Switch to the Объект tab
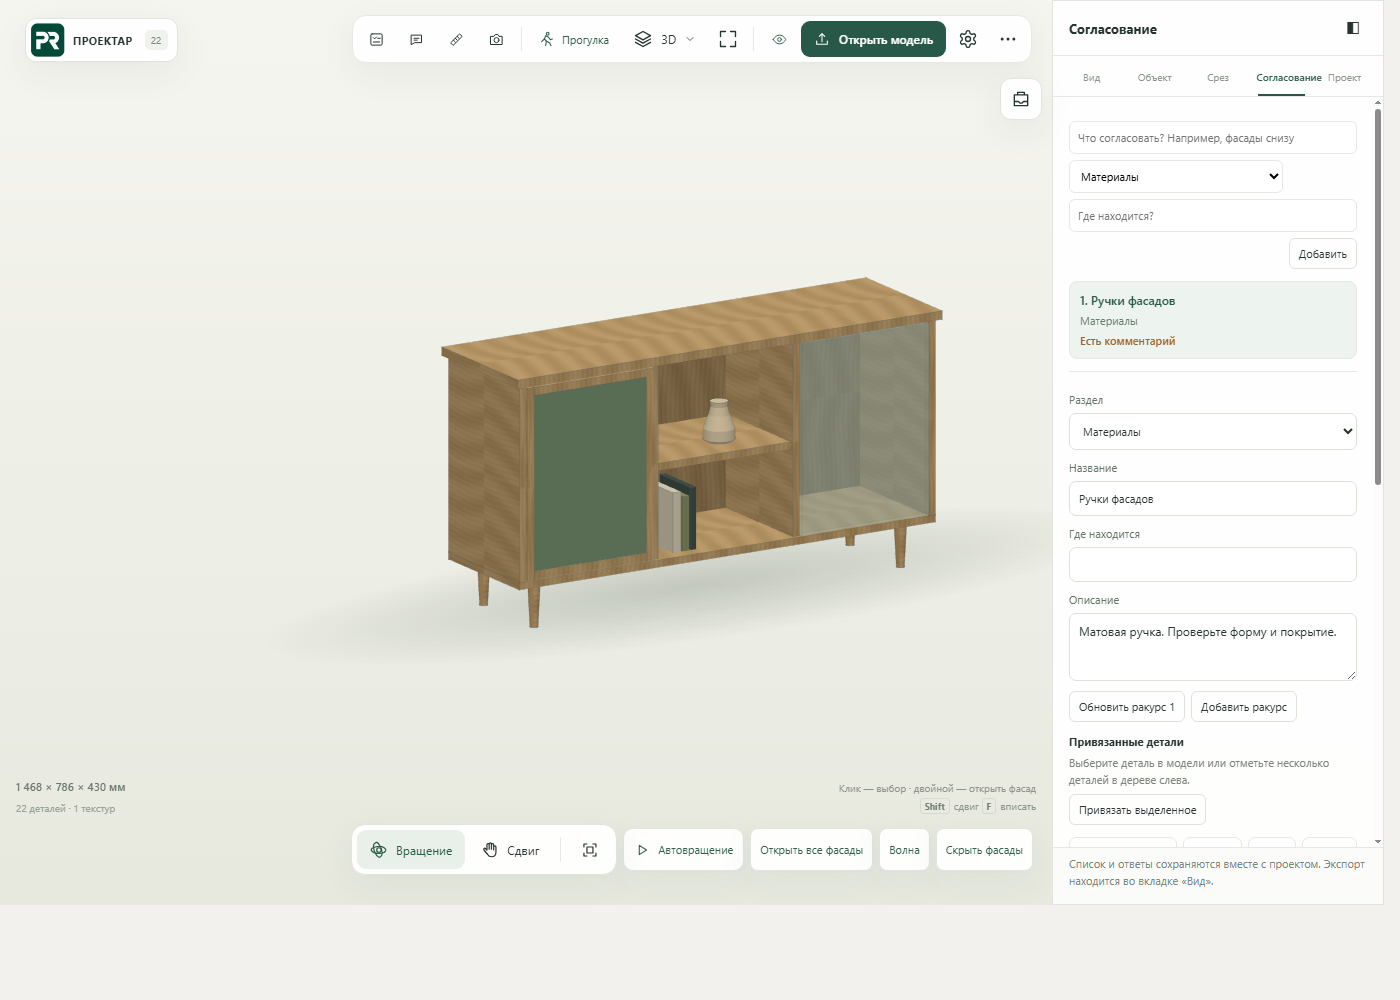Viewport: 1400px width, 1000px height. pos(1154,78)
